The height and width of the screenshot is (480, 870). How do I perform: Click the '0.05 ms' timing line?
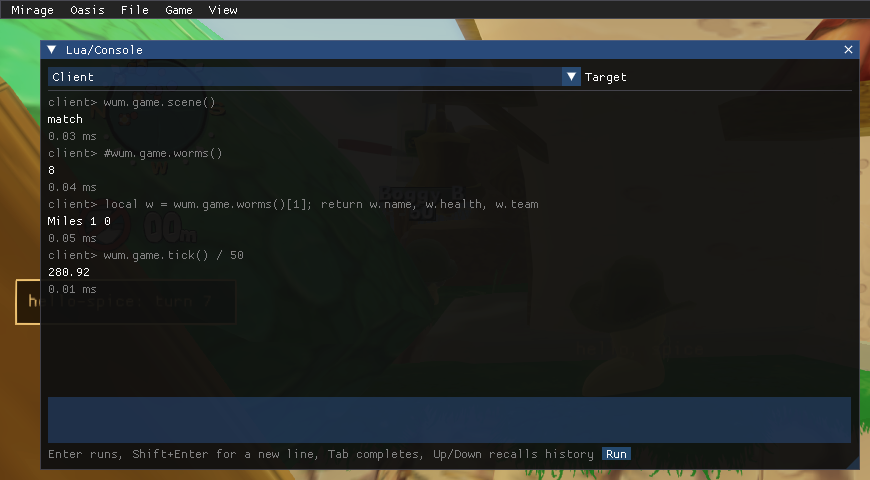coord(72,238)
